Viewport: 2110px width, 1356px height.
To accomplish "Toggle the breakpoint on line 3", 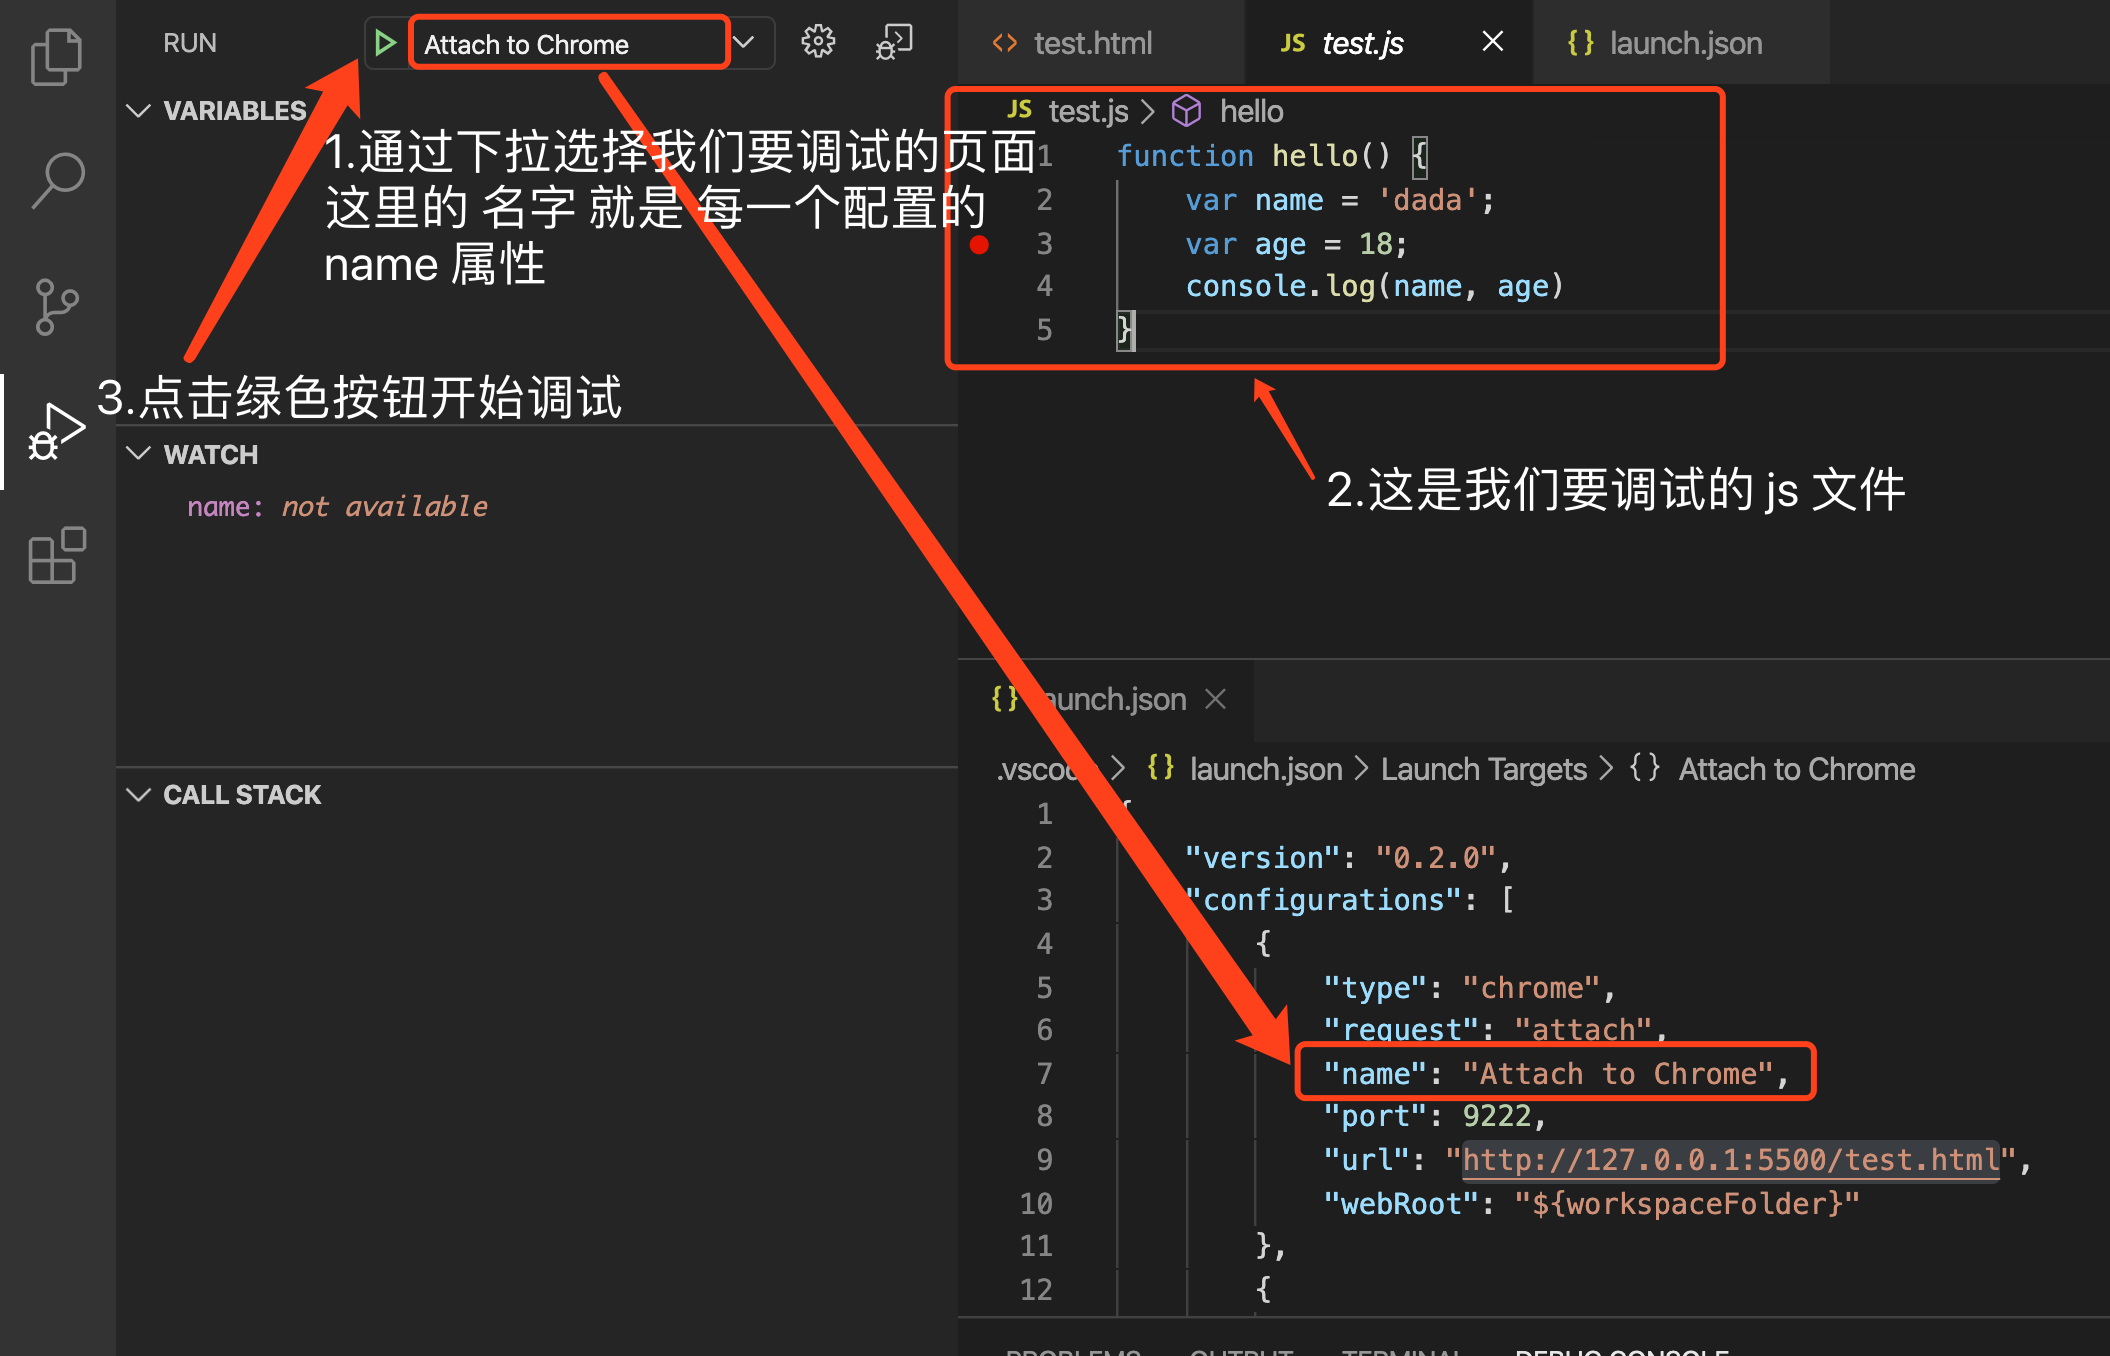I will [x=979, y=244].
